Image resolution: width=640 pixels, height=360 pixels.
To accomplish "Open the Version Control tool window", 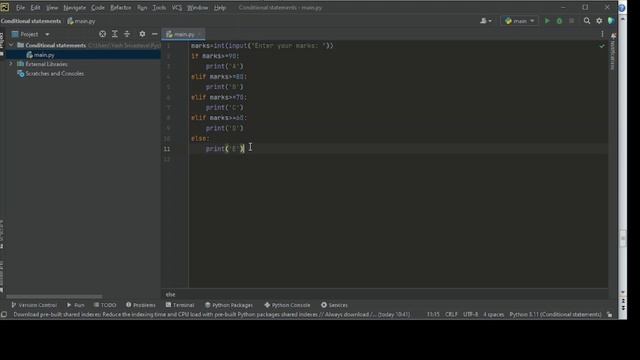I will (x=34, y=305).
